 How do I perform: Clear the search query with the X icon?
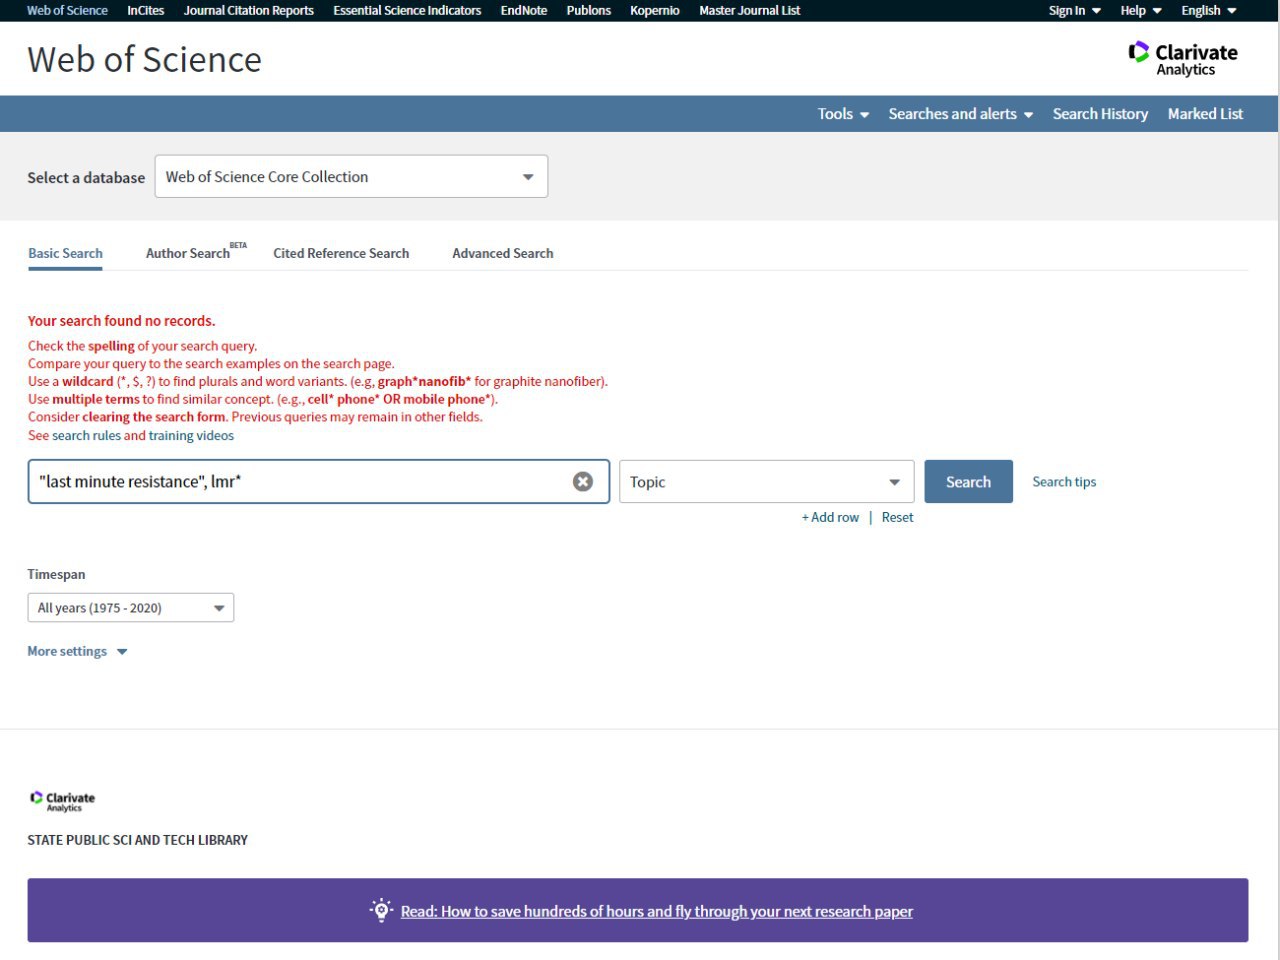coord(583,482)
